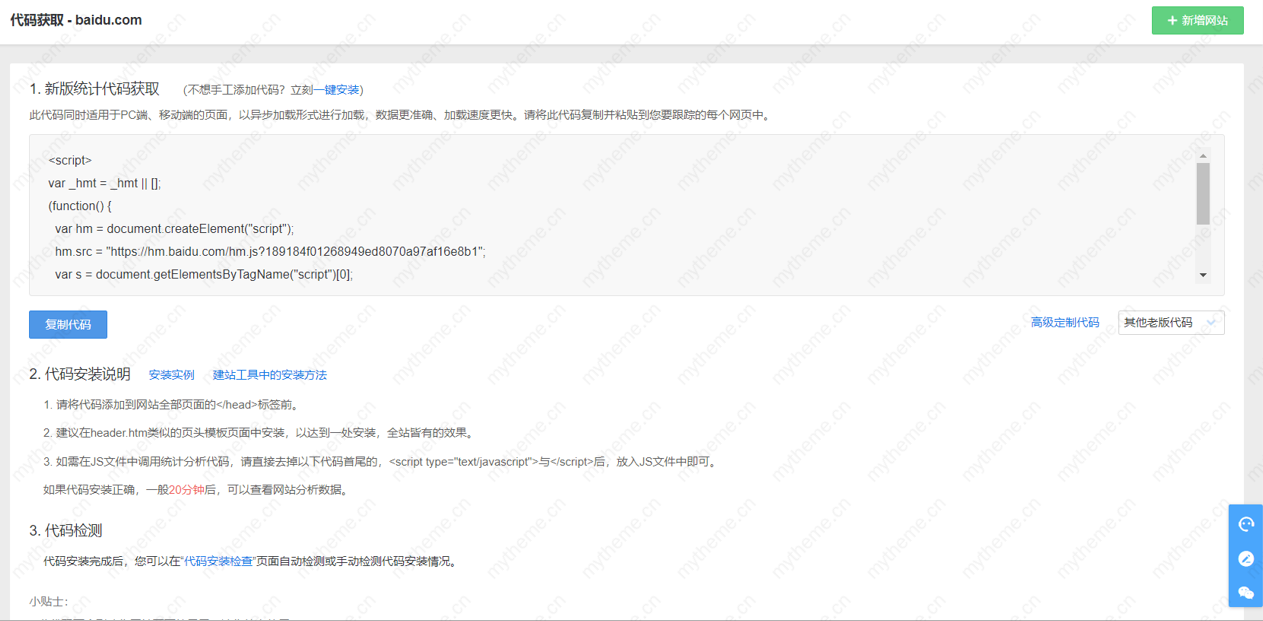Open 建站工具中的安装方法 link

(270, 375)
